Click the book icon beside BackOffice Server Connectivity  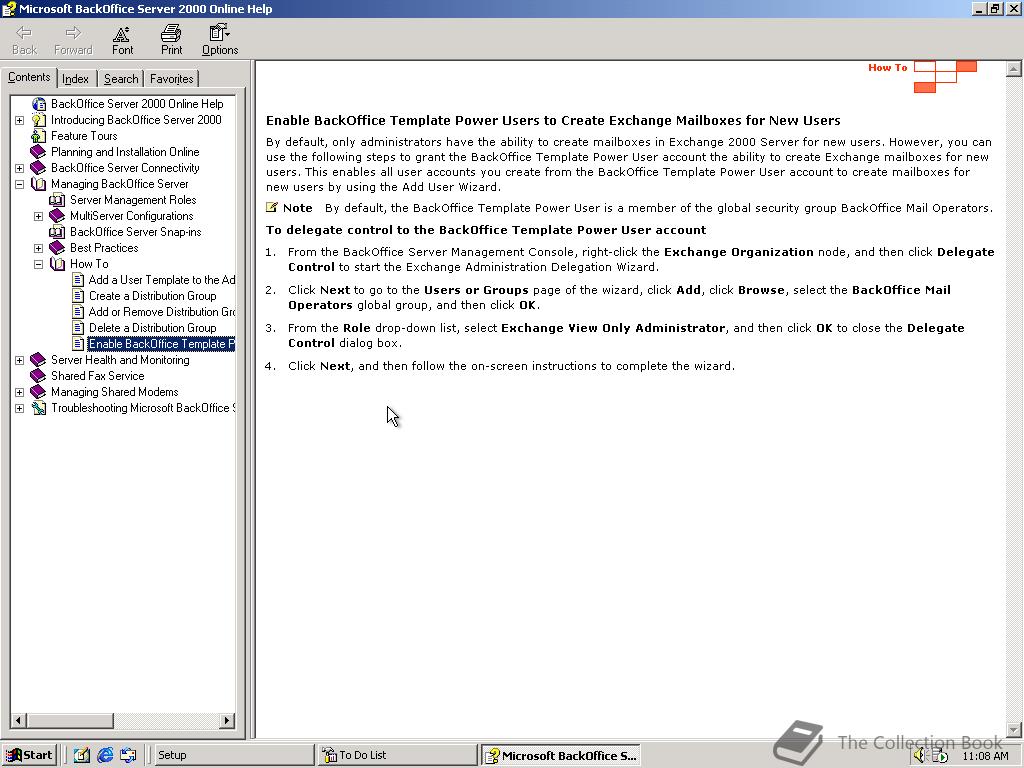(39, 168)
